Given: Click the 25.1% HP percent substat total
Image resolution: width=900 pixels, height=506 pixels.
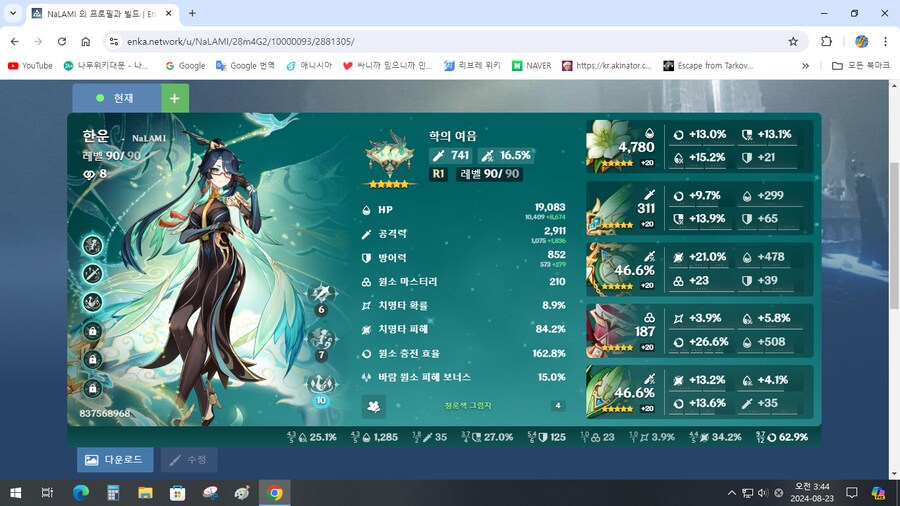Looking at the screenshot, I should (312, 437).
